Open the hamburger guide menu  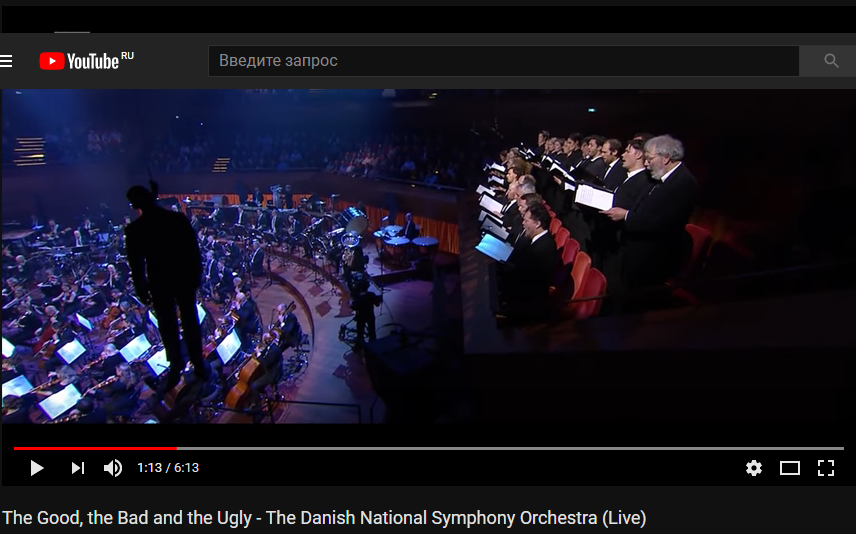(5, 61)
